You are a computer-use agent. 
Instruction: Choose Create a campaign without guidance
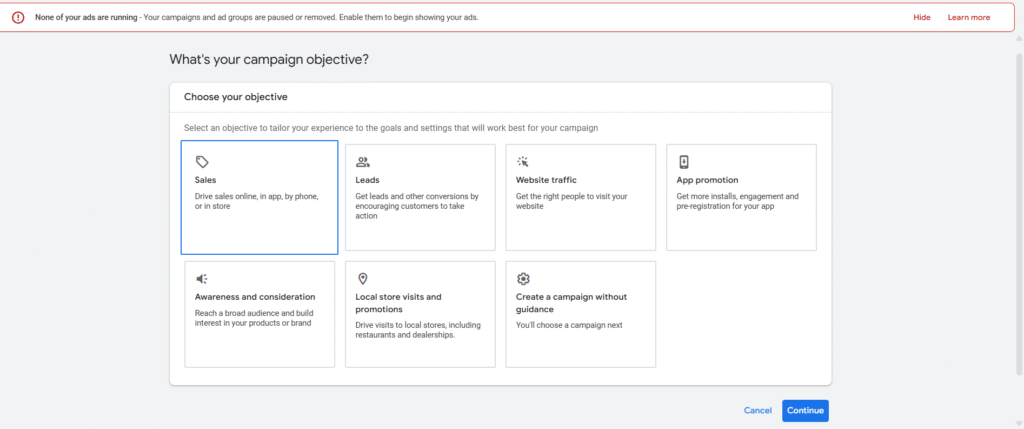click(x=581, y=314)
